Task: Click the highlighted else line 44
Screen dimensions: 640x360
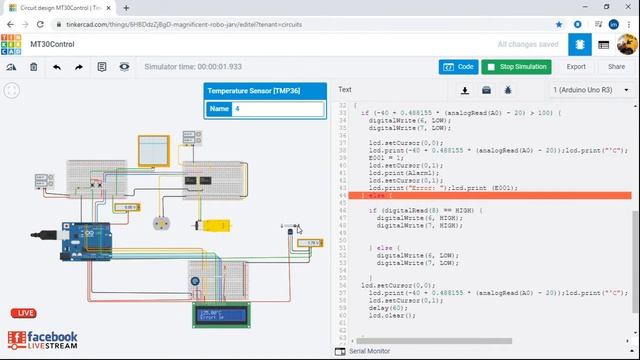Action: (x=490, y=196)
